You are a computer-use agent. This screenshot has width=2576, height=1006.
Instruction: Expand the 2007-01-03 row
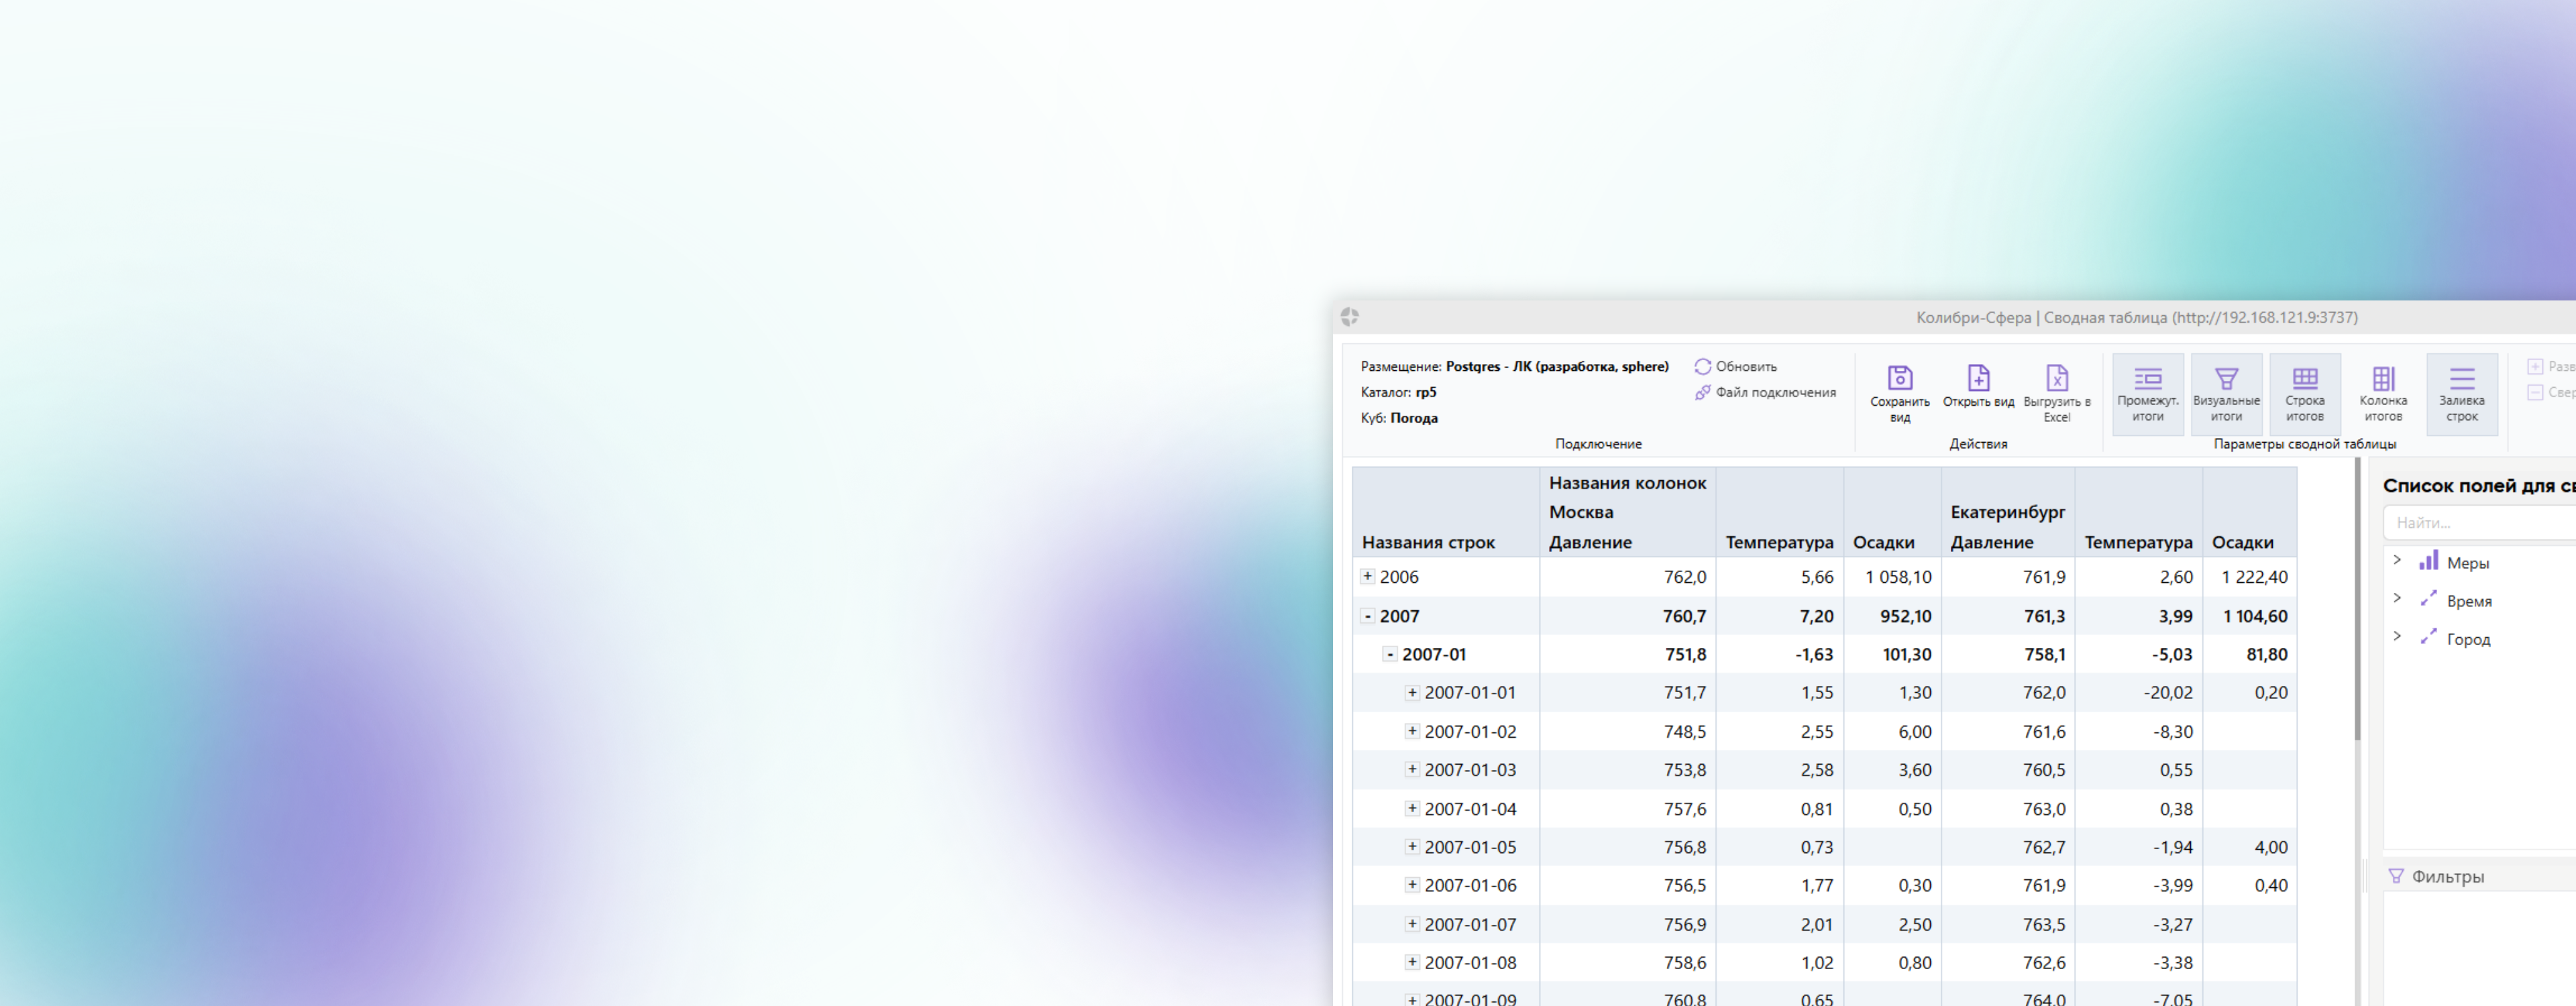1412,769
